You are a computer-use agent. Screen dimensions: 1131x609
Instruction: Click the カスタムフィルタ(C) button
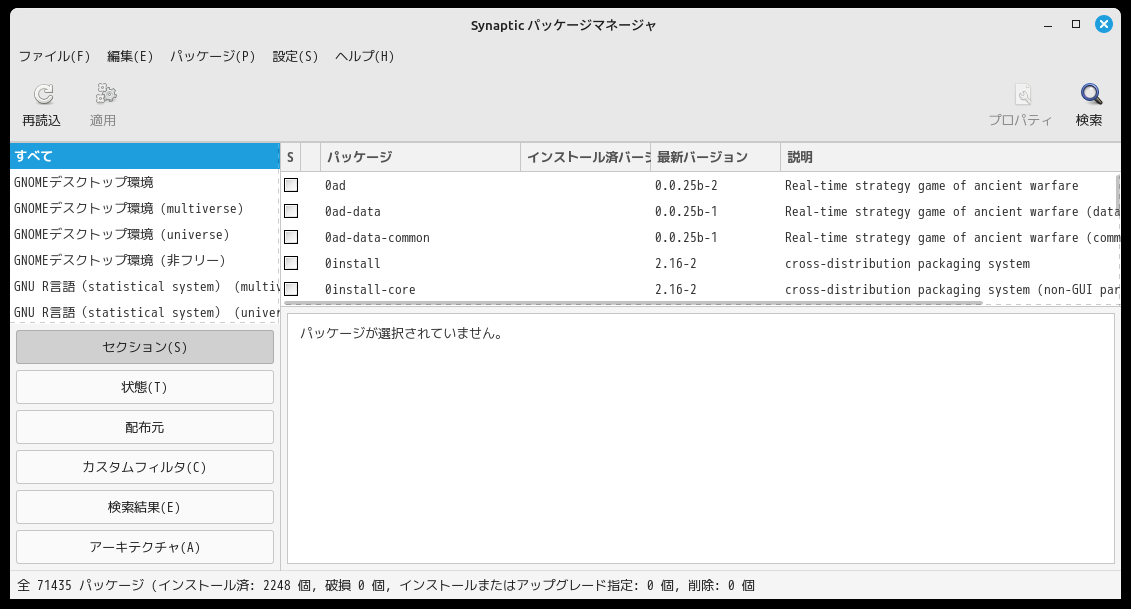[x=145, y=467]
